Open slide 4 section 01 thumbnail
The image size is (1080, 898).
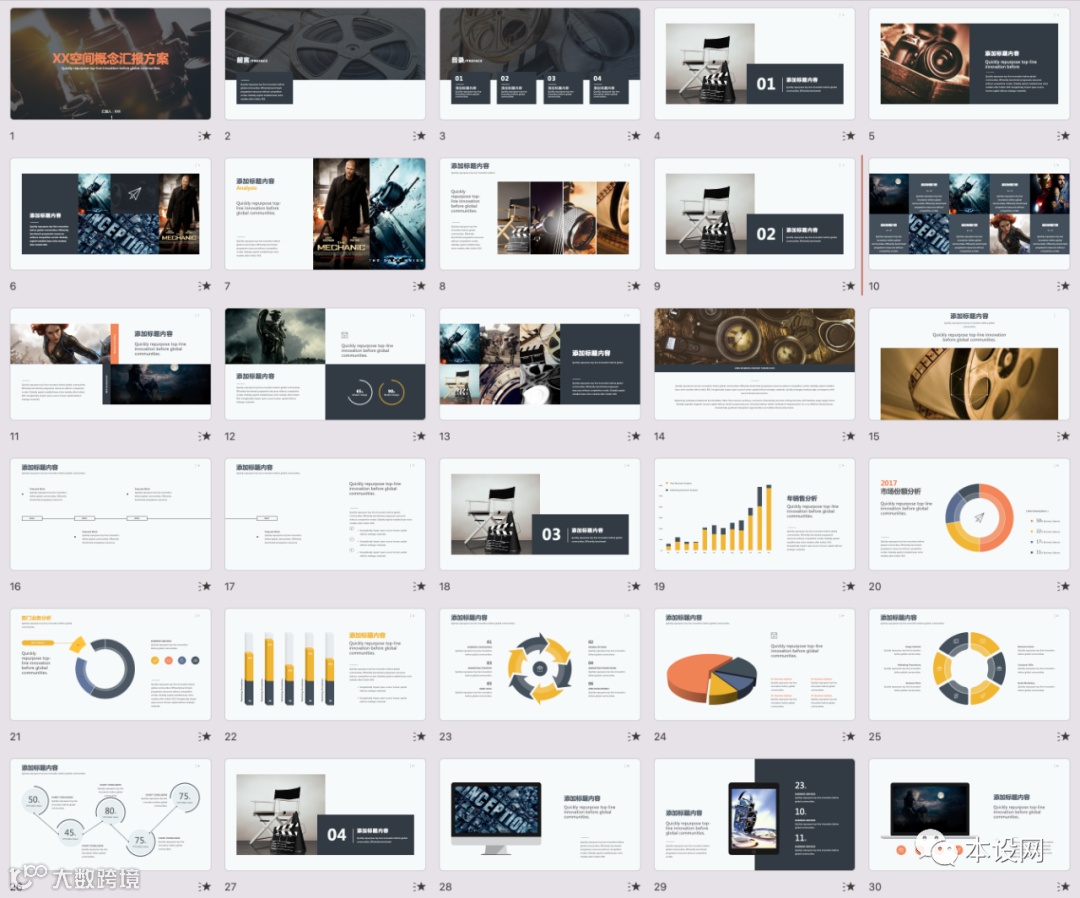pyautogui.click(x=754, y=63)
